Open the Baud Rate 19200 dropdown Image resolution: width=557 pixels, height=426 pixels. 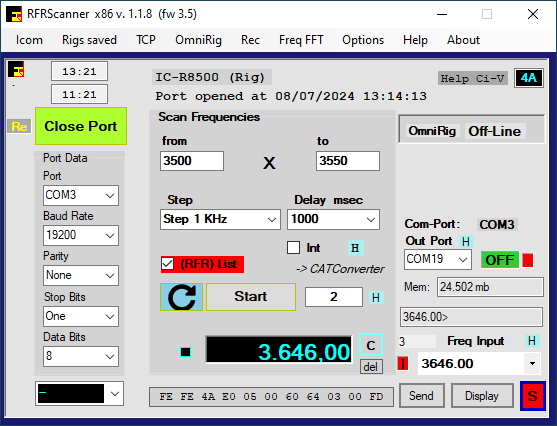[110, 235]
